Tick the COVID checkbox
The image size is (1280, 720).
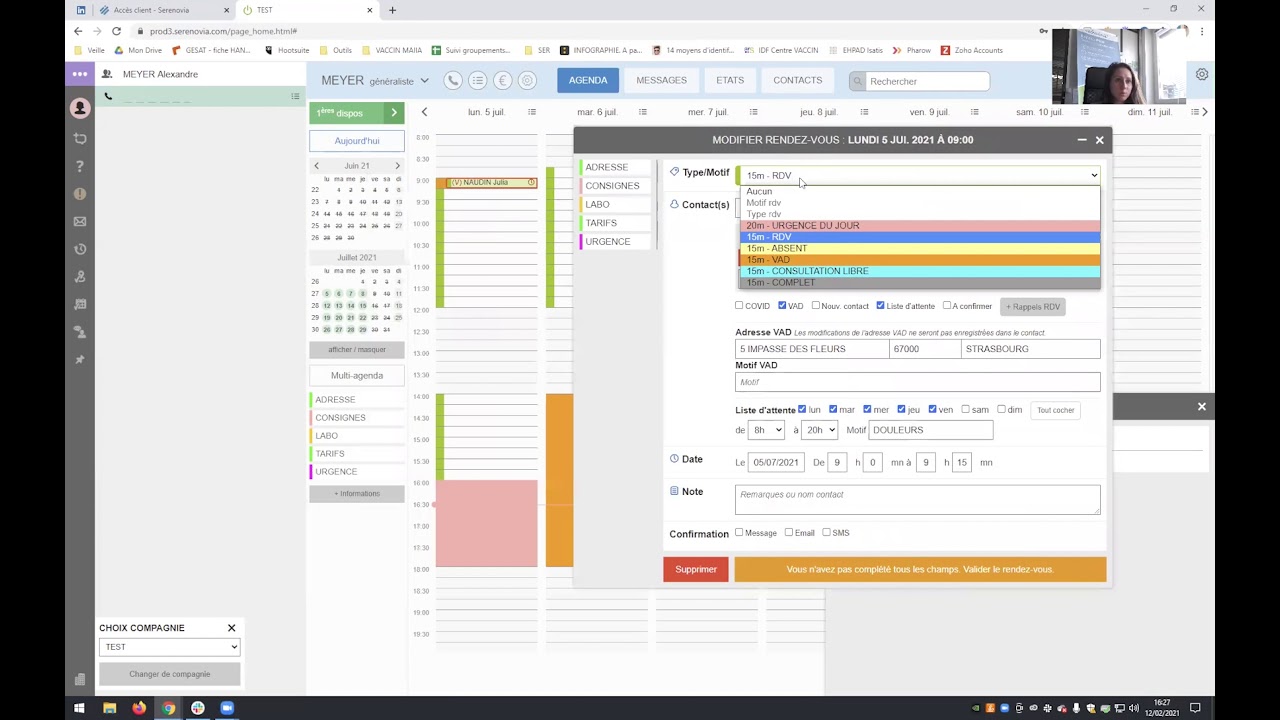coord(739,306)
